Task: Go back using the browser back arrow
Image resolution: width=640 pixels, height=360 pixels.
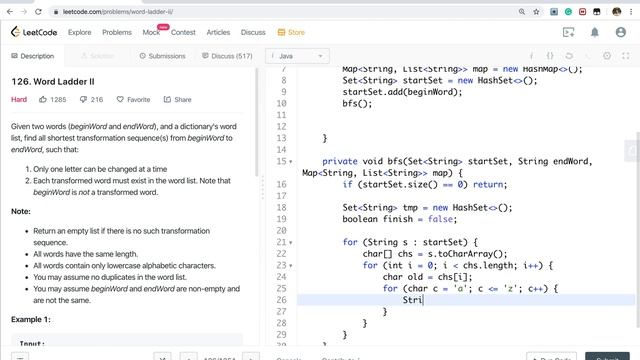Action: point(10,12)
